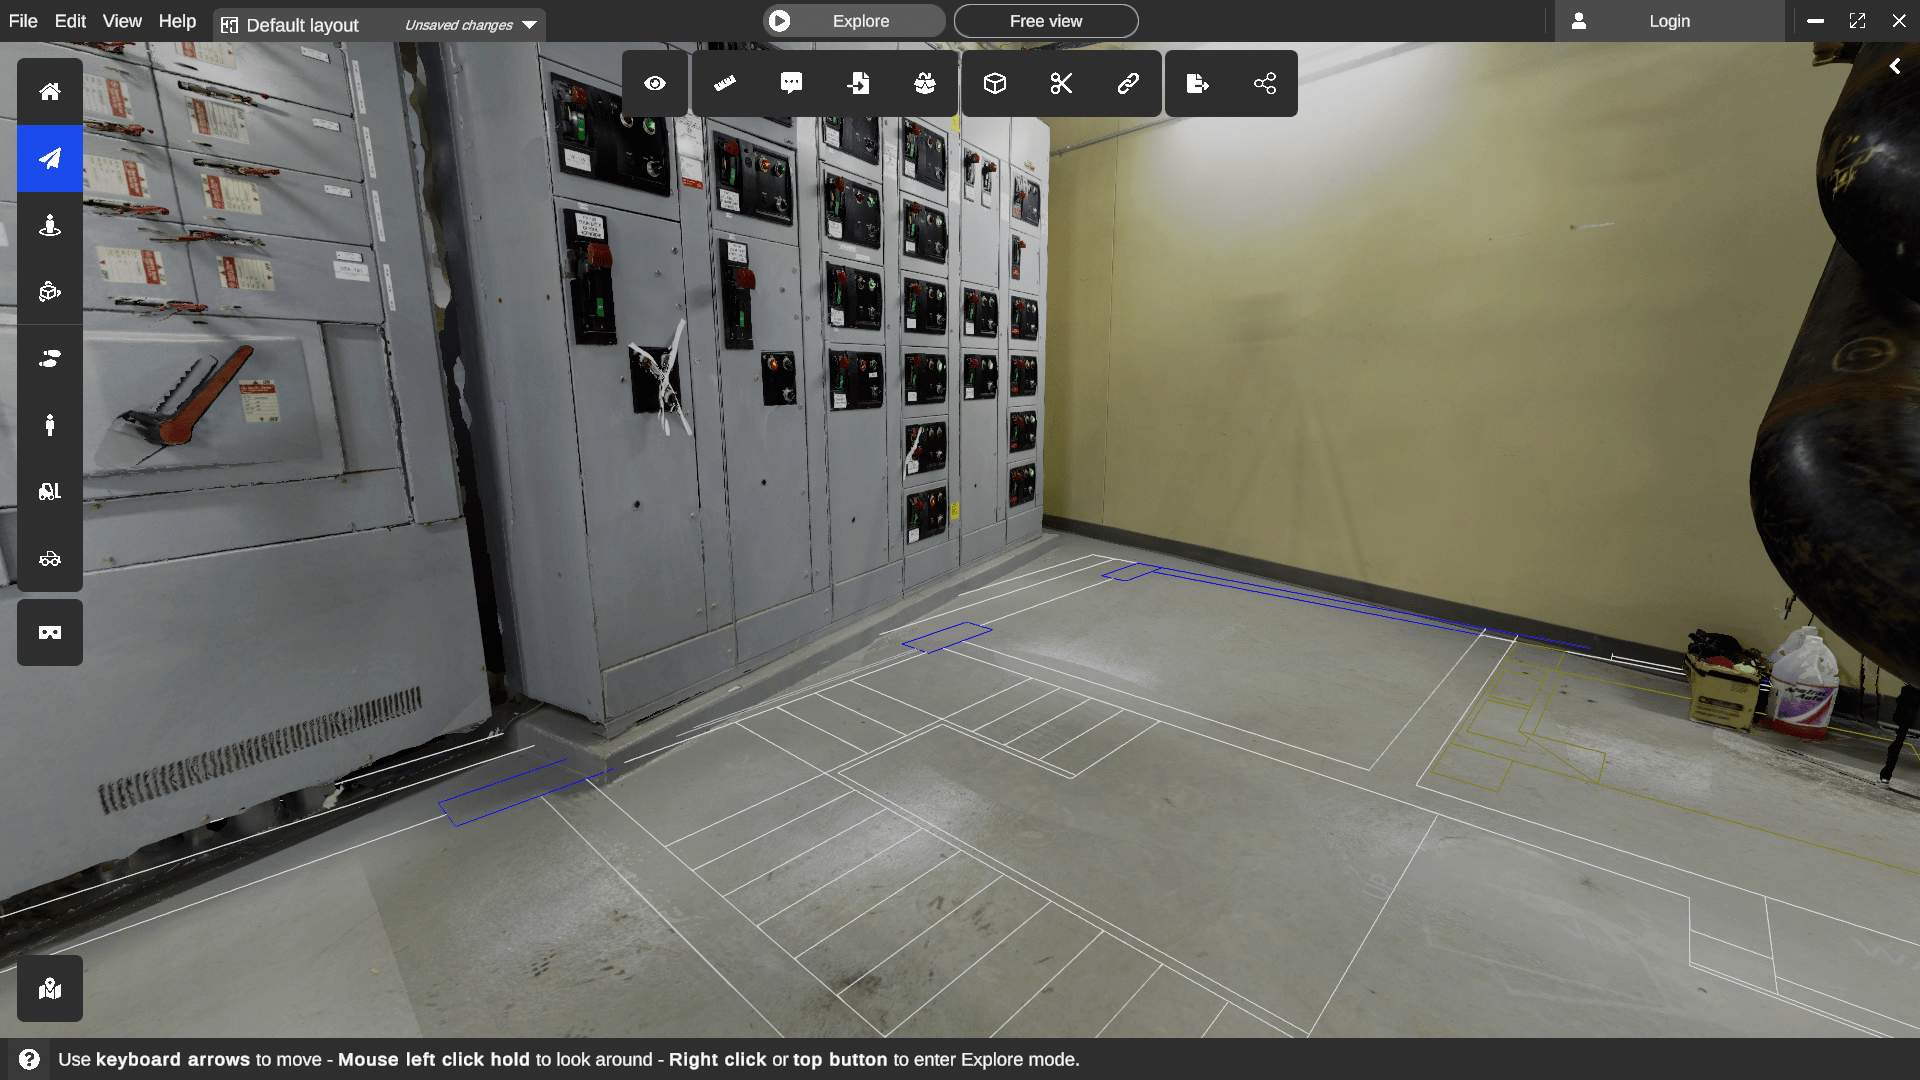Open the map location panel
Screen dimensions: 1920x1080
(x=50, y=988)
